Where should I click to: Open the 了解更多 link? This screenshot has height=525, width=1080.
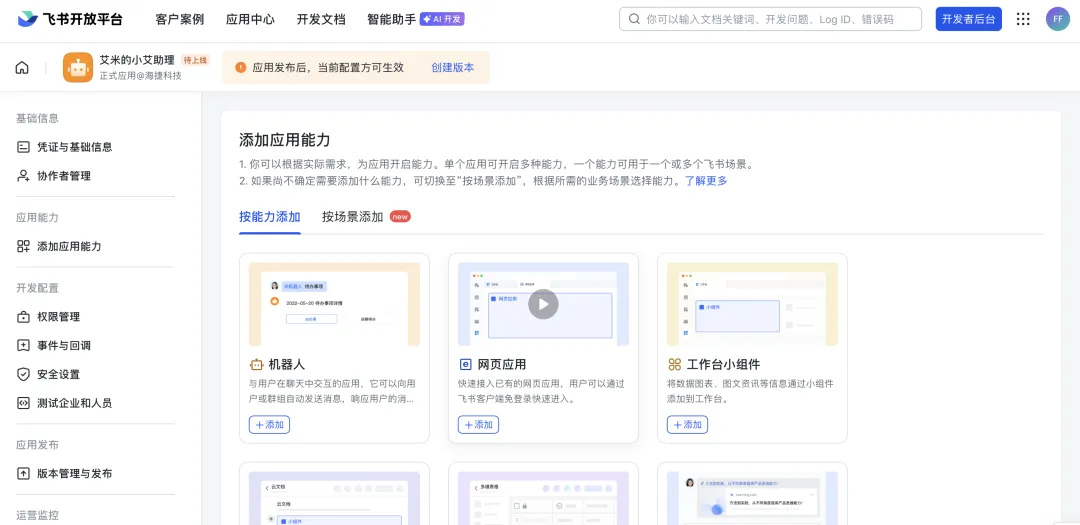click(x=706, y=181)
